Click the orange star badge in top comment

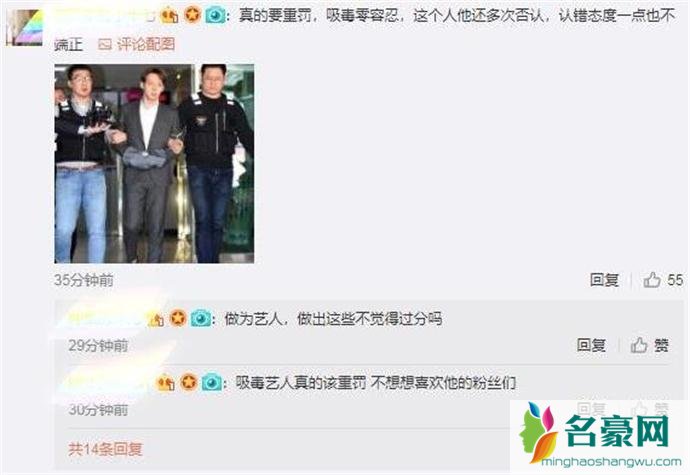(x=192, y=15)
